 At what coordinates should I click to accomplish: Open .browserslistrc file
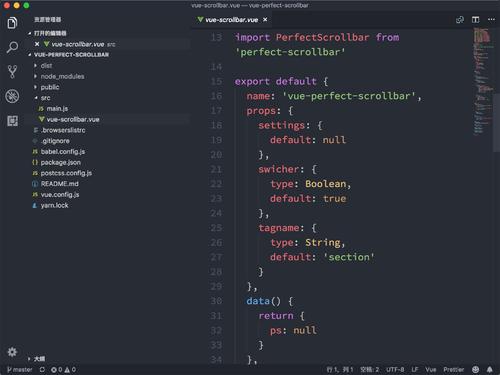[x=63, y=130]
